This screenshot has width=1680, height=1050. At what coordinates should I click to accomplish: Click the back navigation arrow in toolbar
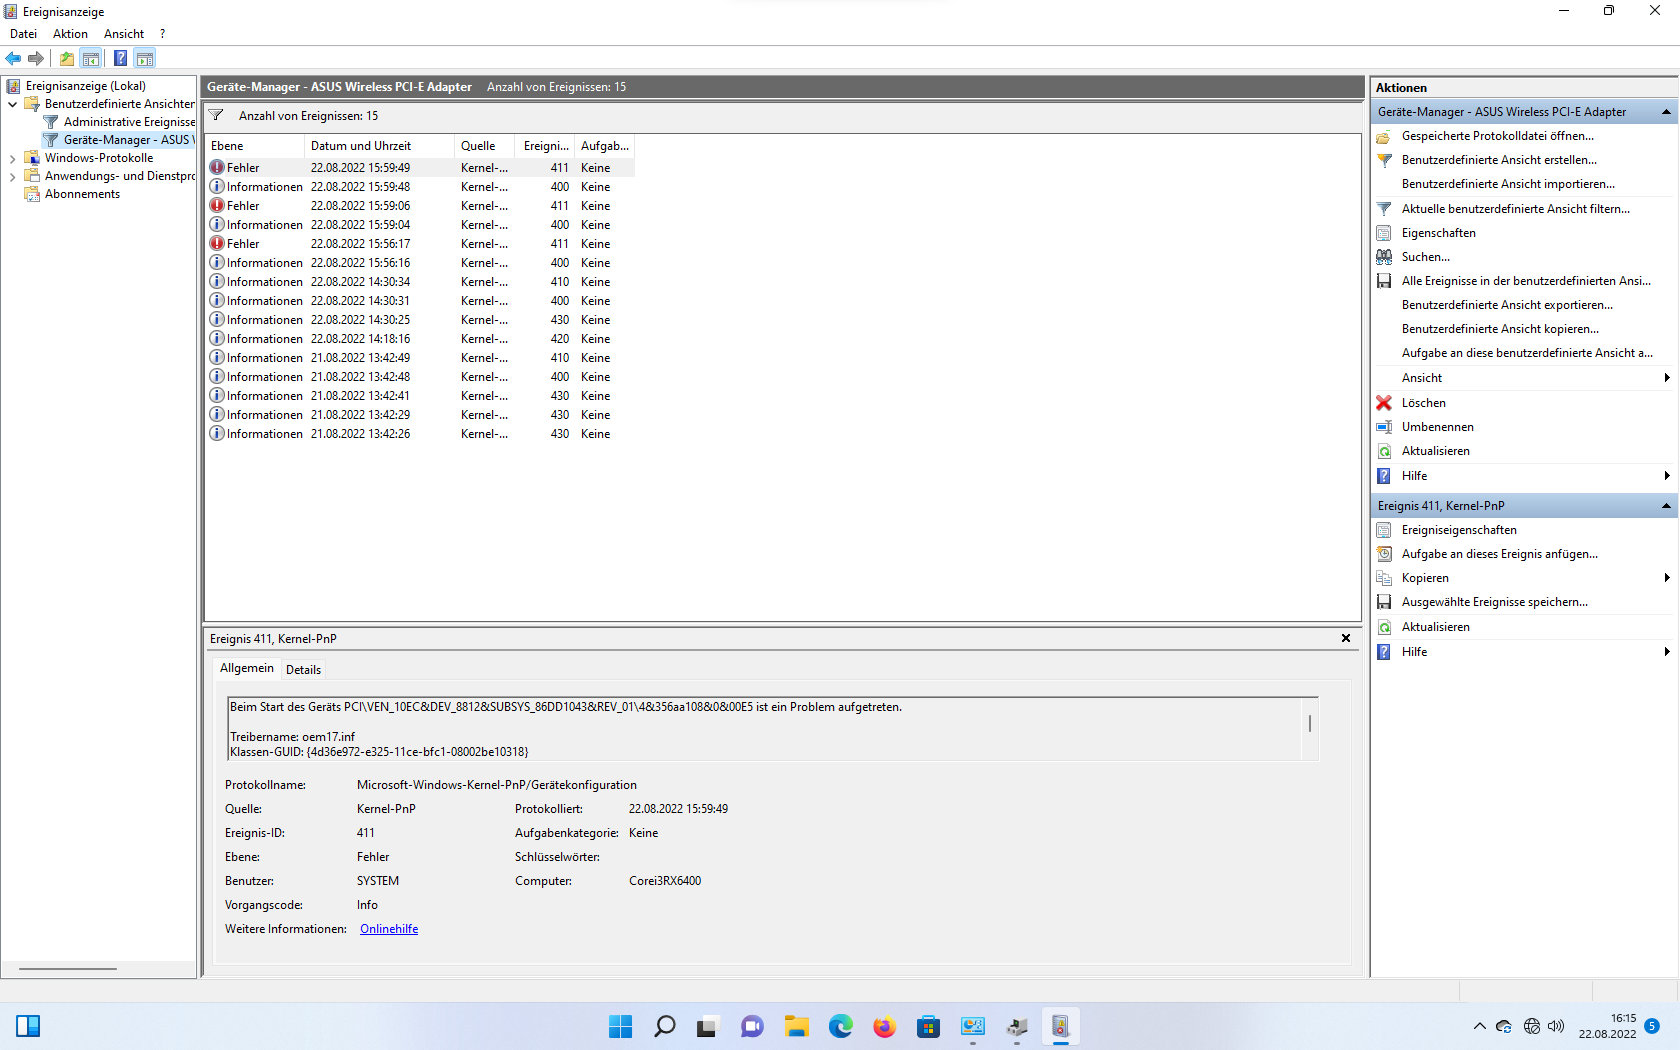pos(13,58)
